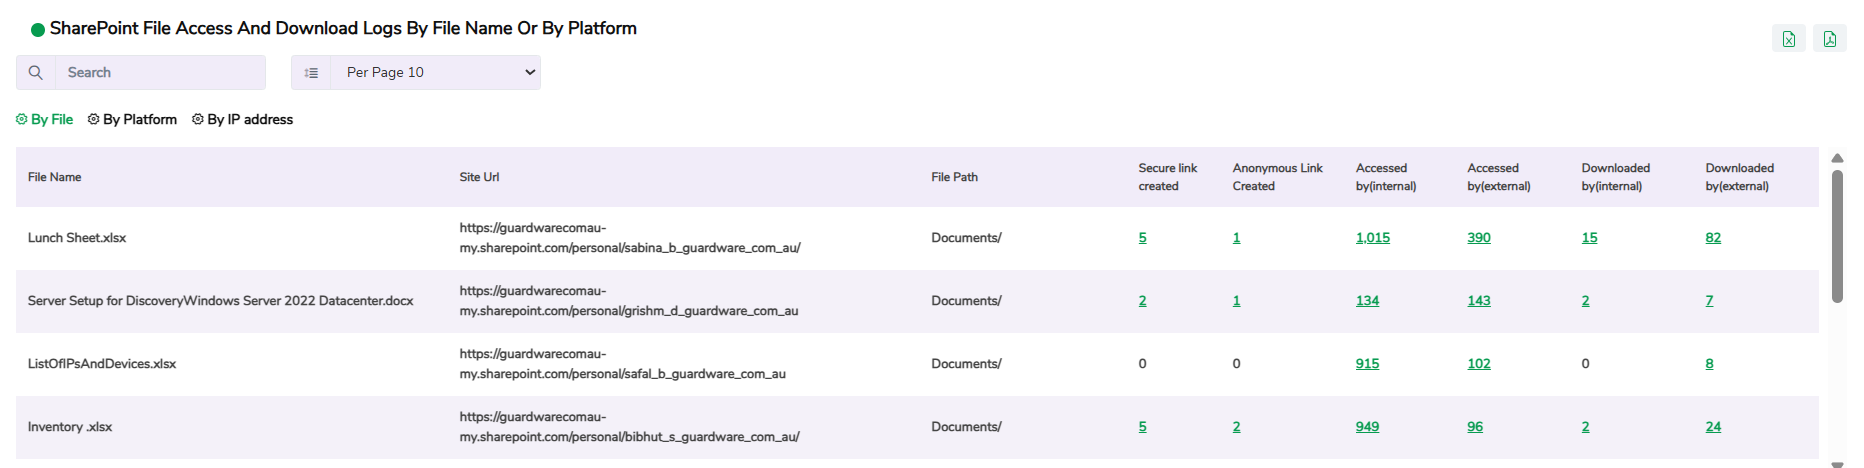This screenshot has height=468, width=1864.
Task: Click into the Search field
Action: tap(160, 73)
